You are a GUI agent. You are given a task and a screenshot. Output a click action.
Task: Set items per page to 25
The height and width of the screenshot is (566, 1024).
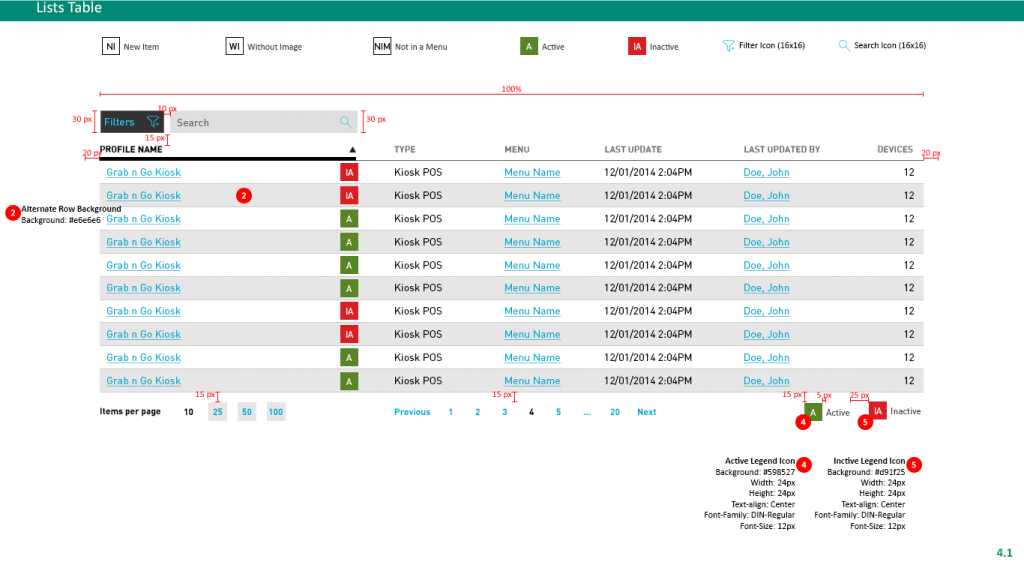(217, 412)
